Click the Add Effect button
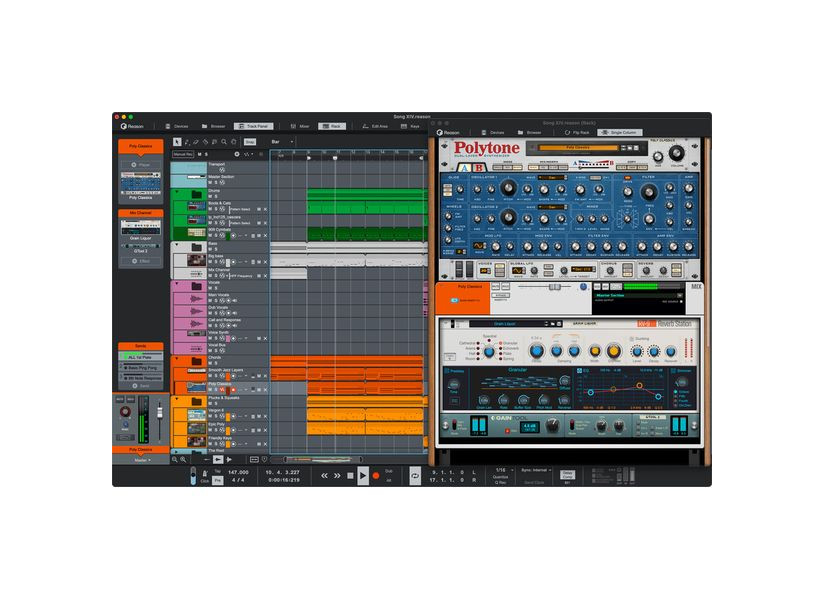 tap(140, 261)
